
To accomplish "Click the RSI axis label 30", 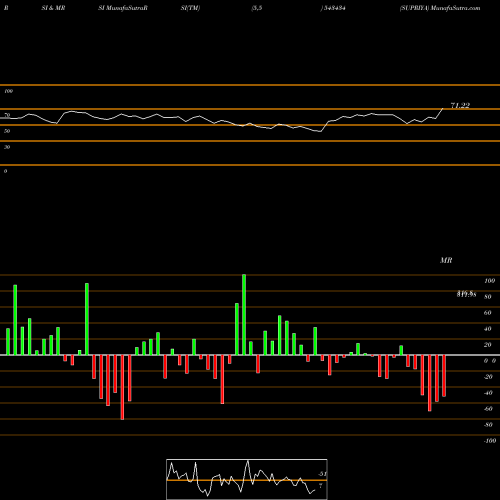I will click(7, 147).
